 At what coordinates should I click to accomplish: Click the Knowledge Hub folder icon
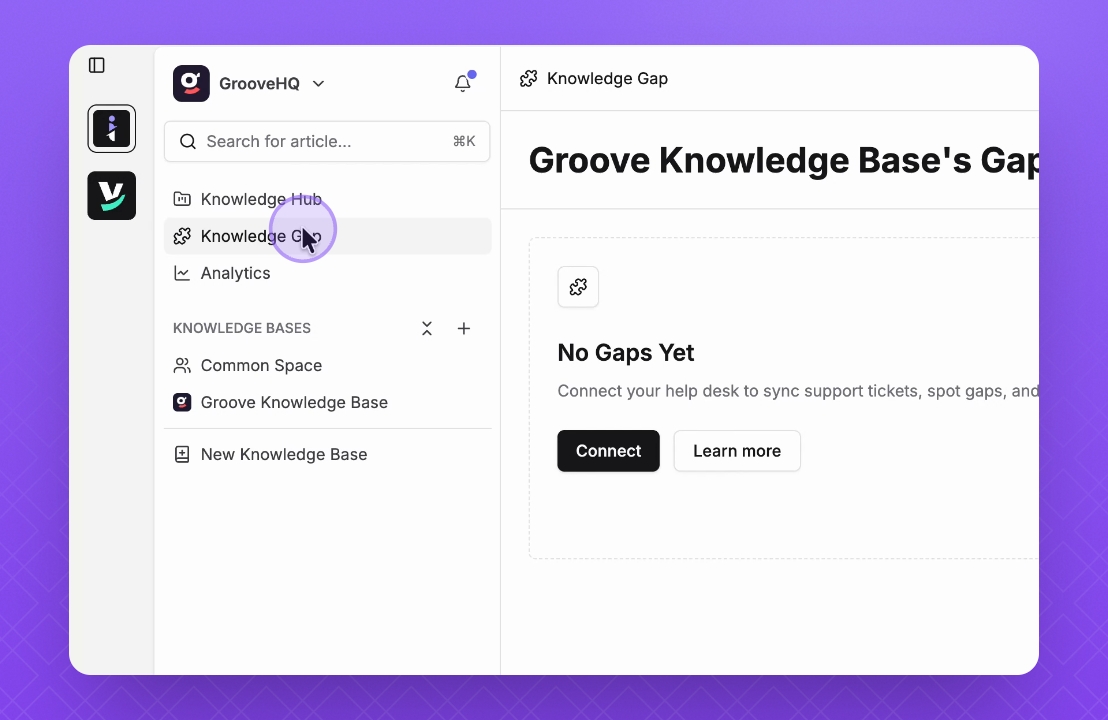click(x=182, y=199)
